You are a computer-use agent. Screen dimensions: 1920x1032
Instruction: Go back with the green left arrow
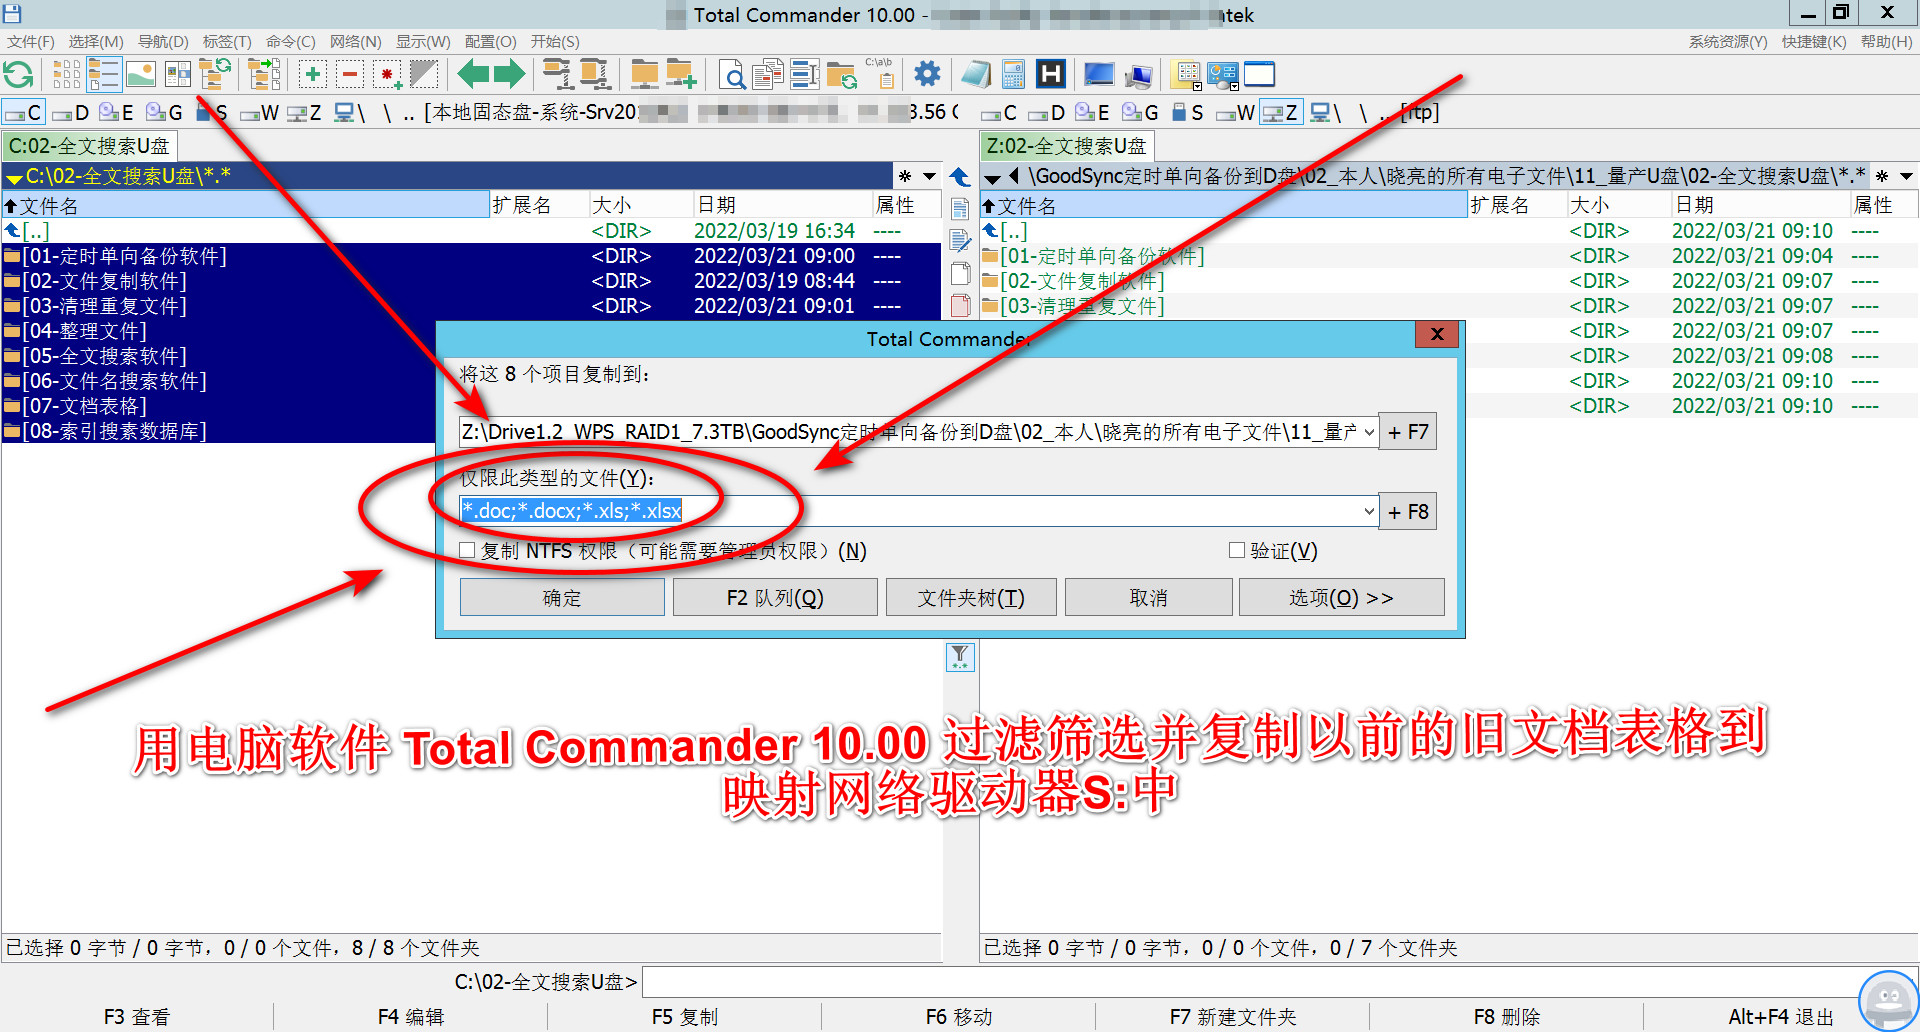473,74
